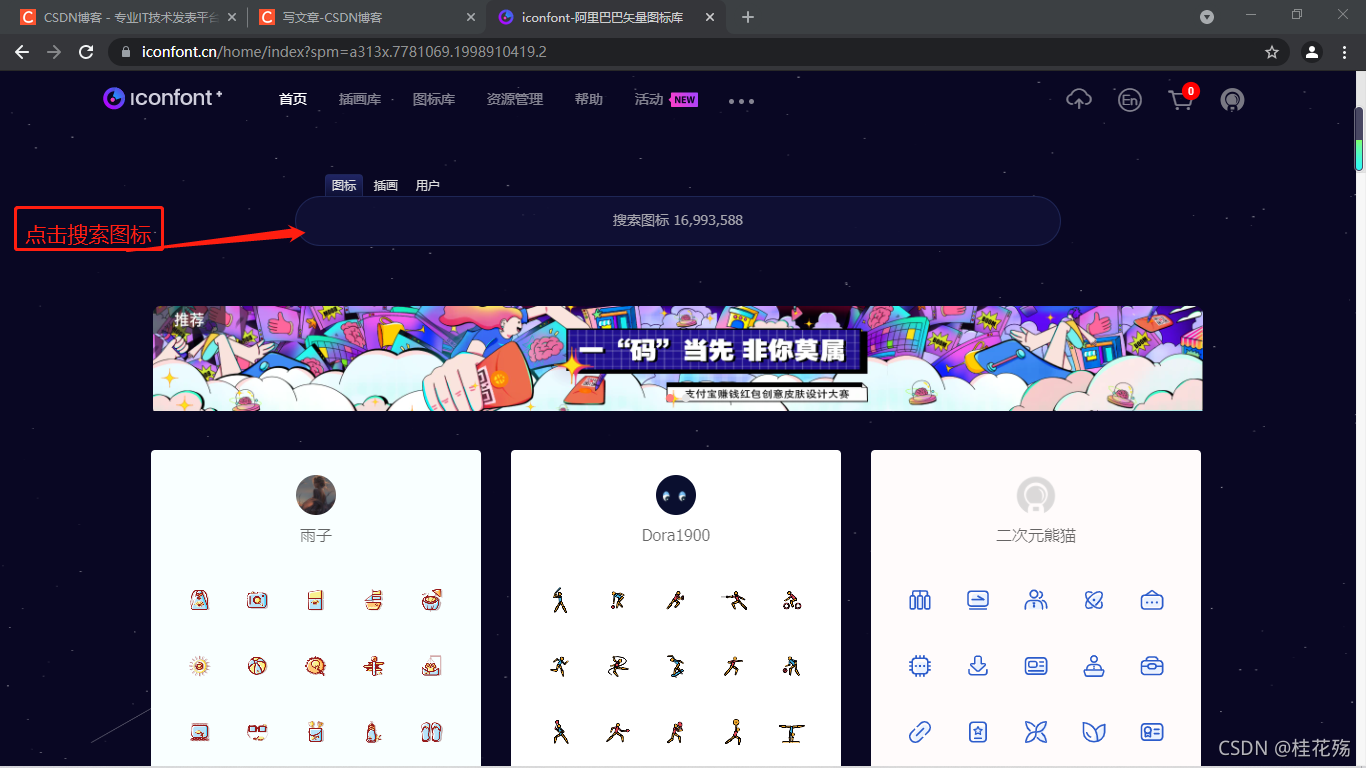The width and height of the screenshot is (1366, 768).
Task: Select the flip-flops icon
Action: (431, 732)
